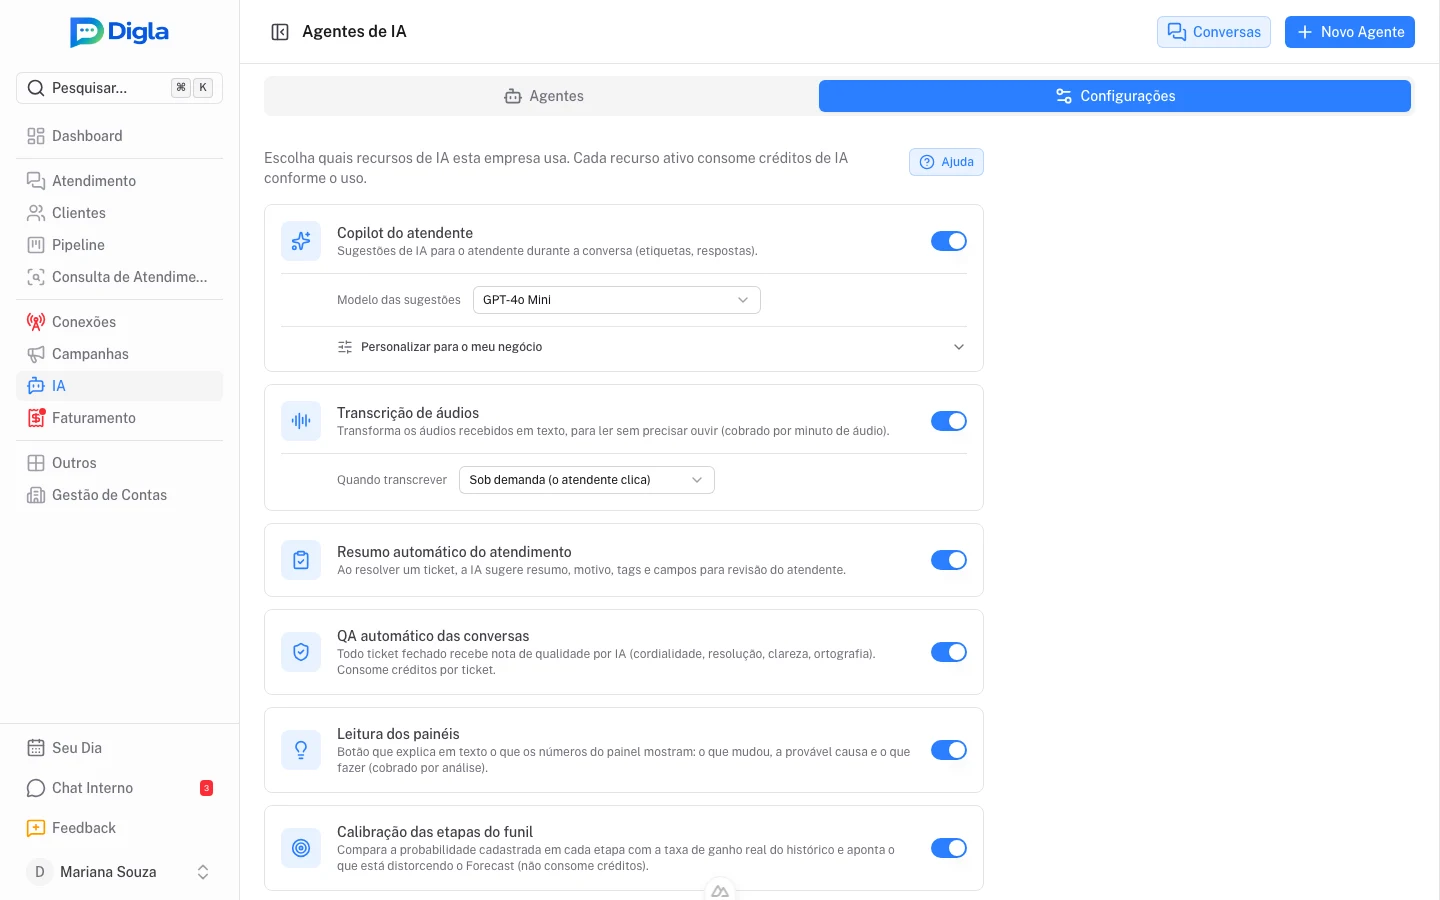Open Consulta de Atendimento menu item
The height and width of the screenshot is (900, 1440).
click(119, 277)
